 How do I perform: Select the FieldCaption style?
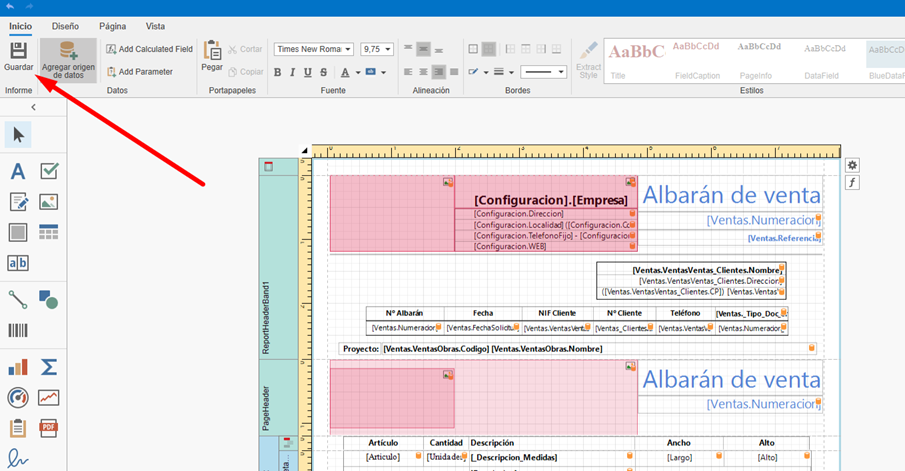(x=697, y=61)
